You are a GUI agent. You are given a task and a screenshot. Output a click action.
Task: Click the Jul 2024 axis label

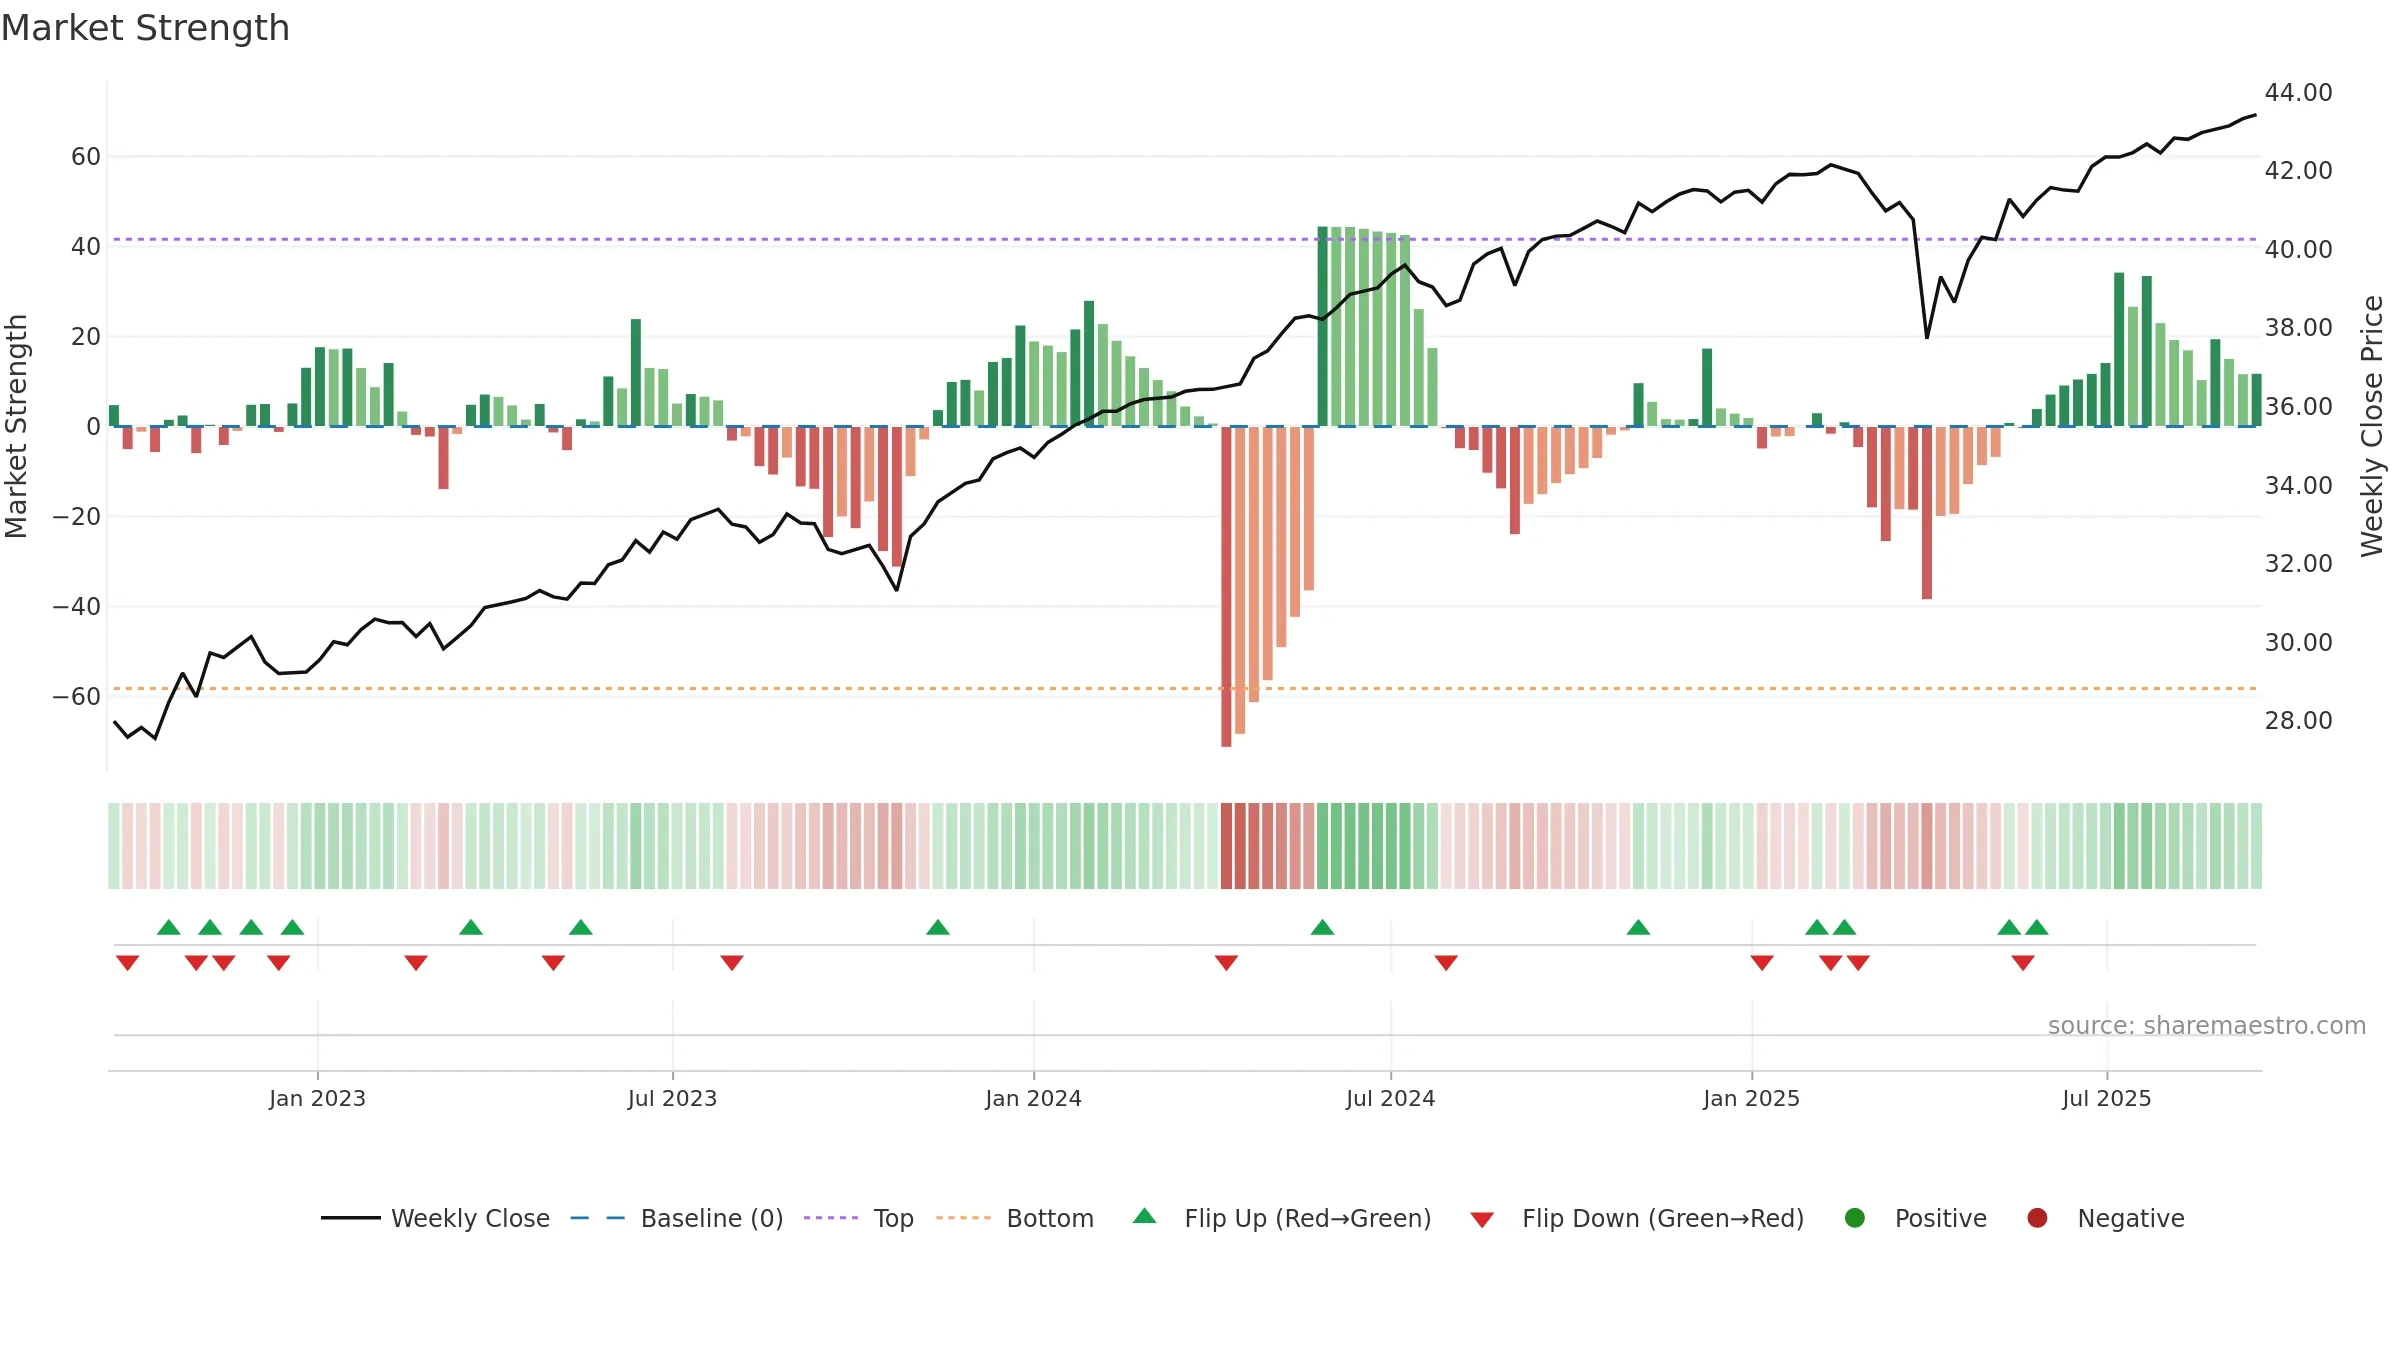pos(1390,1098)
